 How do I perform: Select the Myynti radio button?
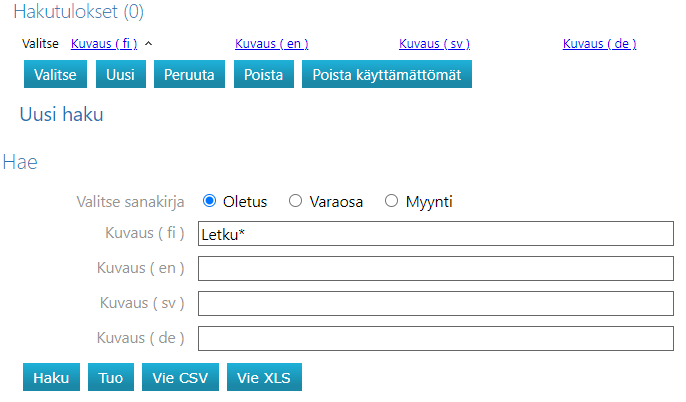391,201
